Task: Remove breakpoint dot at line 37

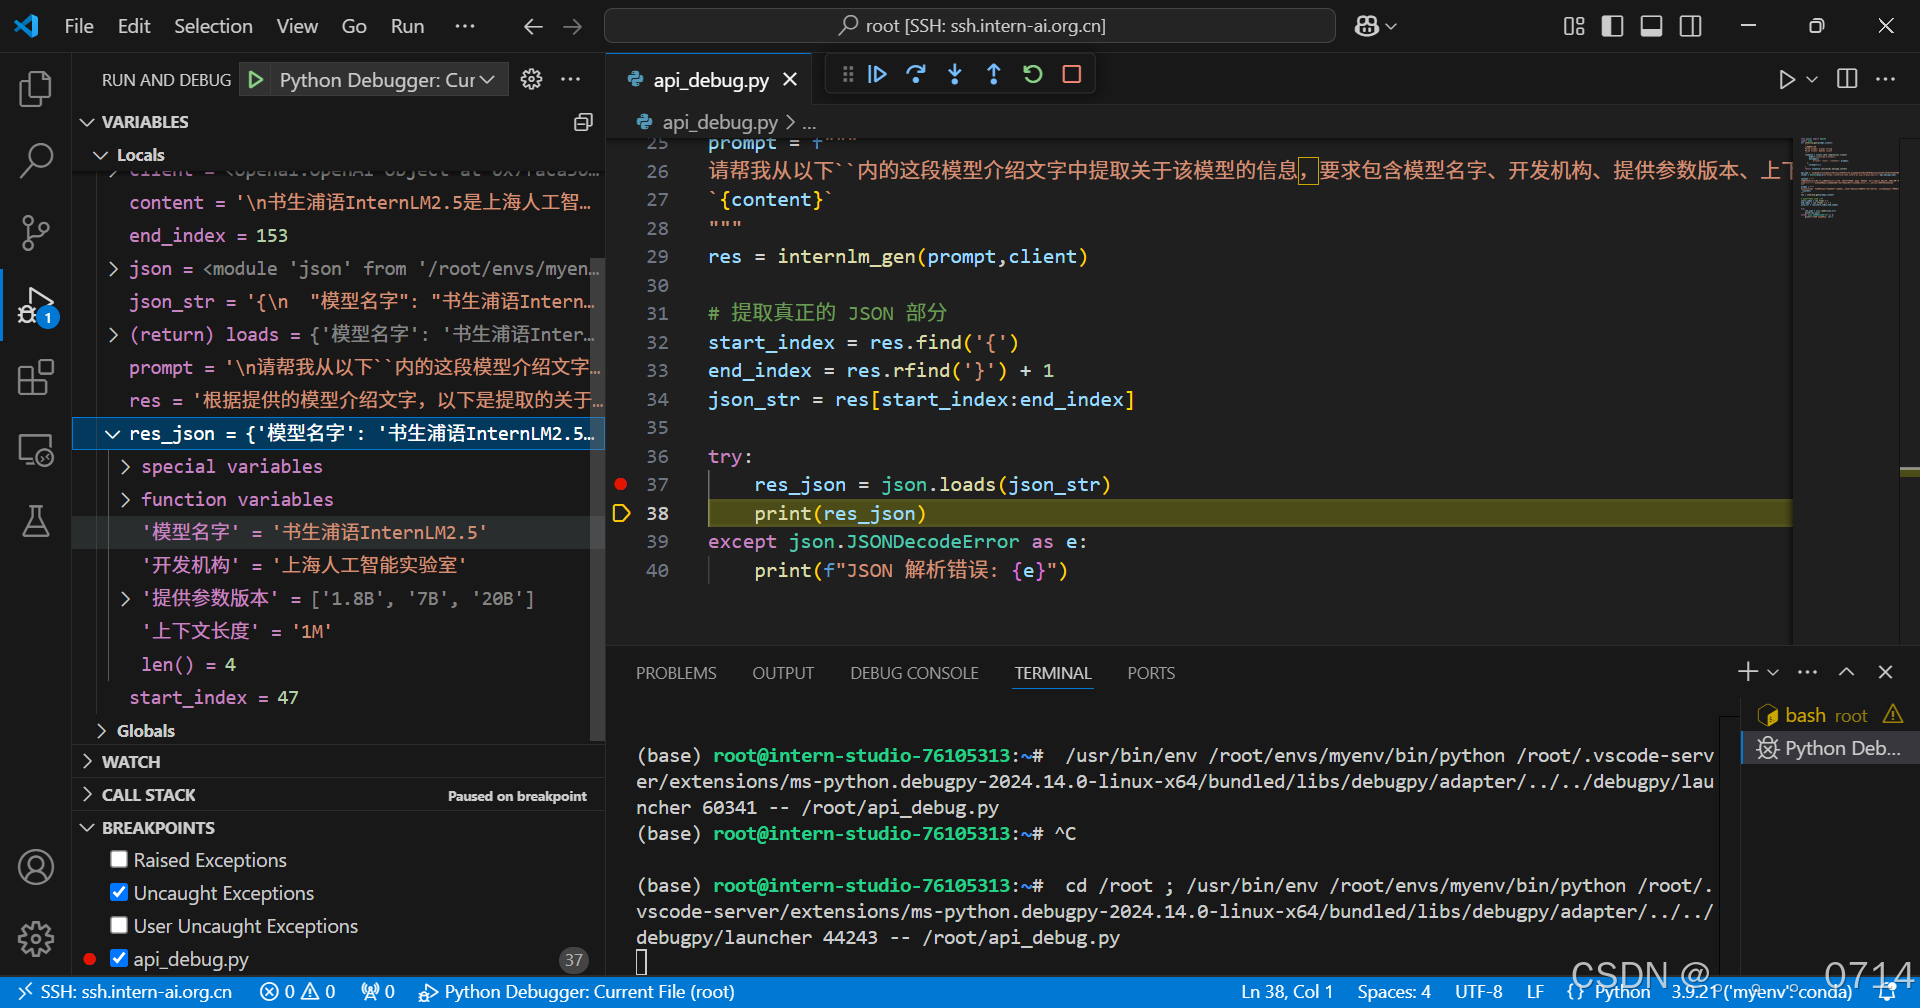Action: 621,484
